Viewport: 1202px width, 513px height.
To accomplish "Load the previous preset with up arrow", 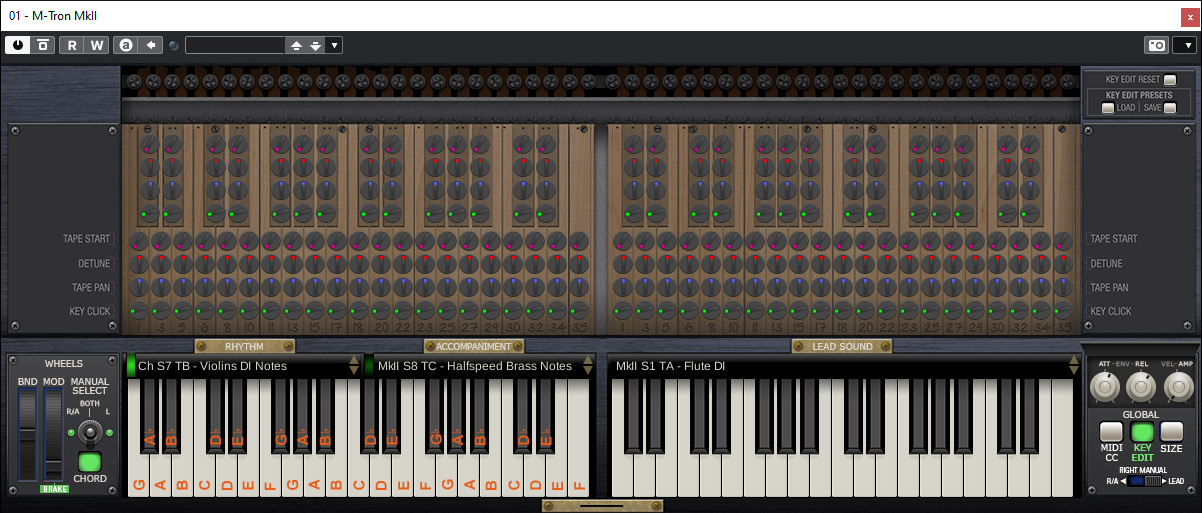I will tap(296, 45).
